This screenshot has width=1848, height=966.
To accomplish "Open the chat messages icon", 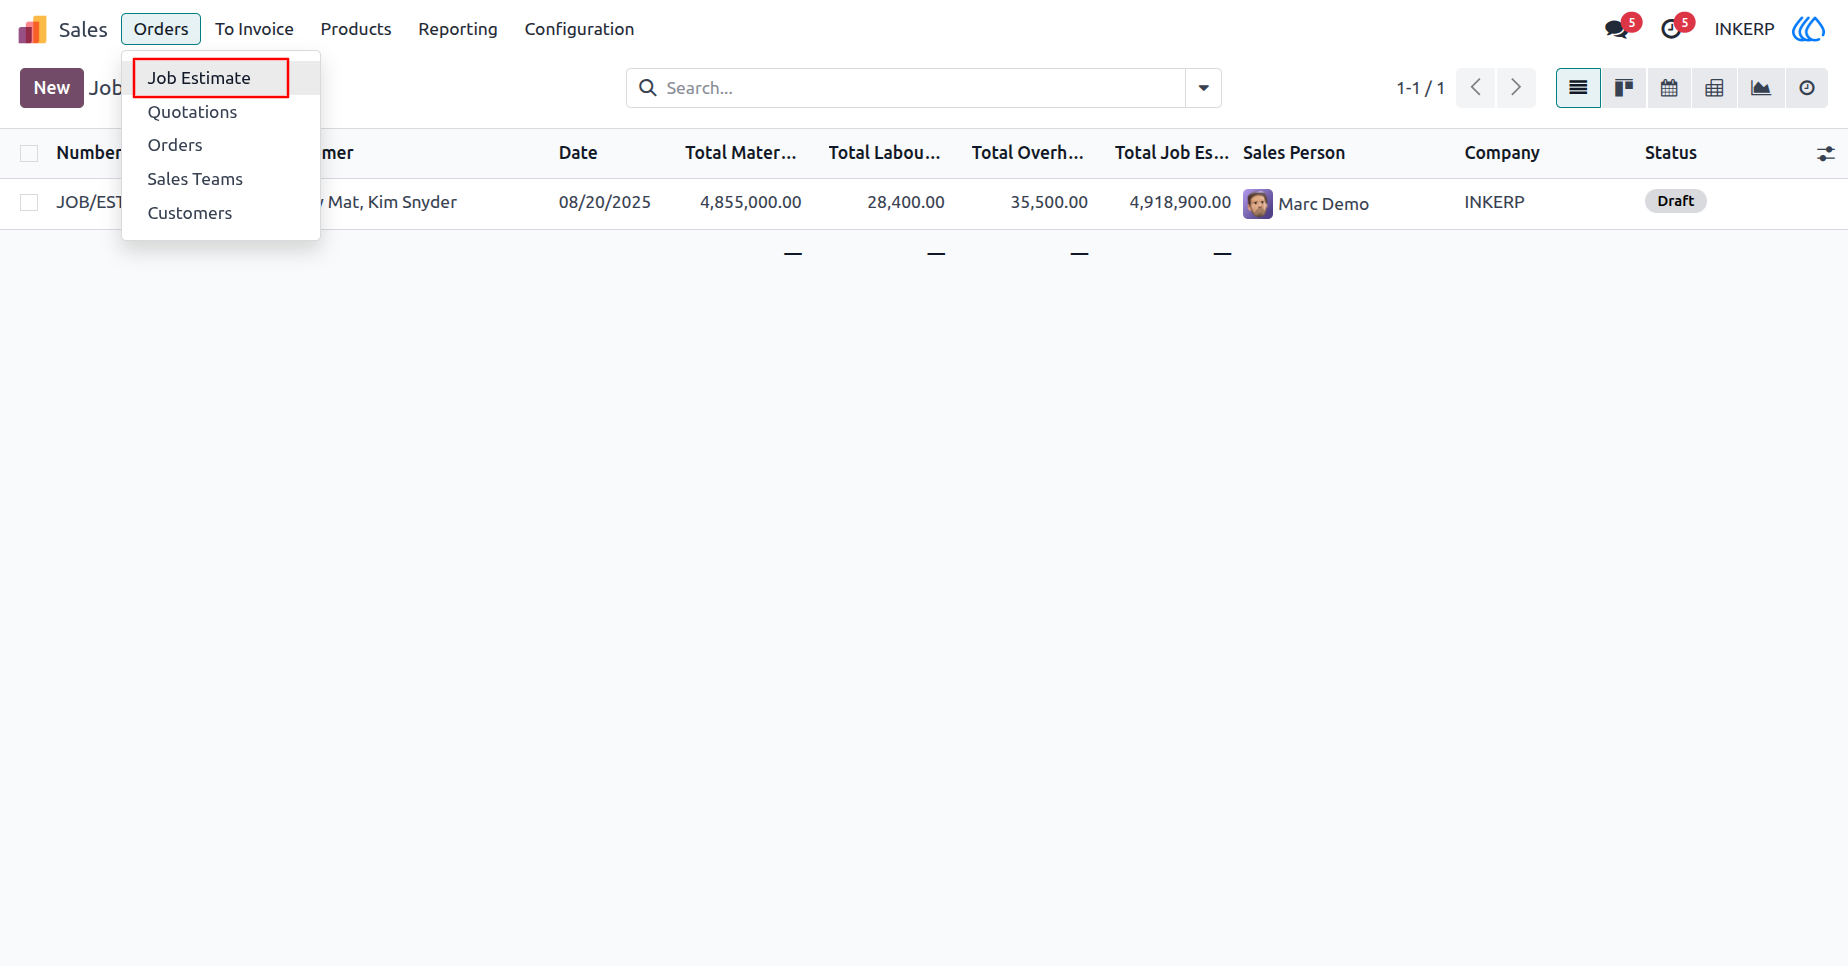I will 1616,29.
